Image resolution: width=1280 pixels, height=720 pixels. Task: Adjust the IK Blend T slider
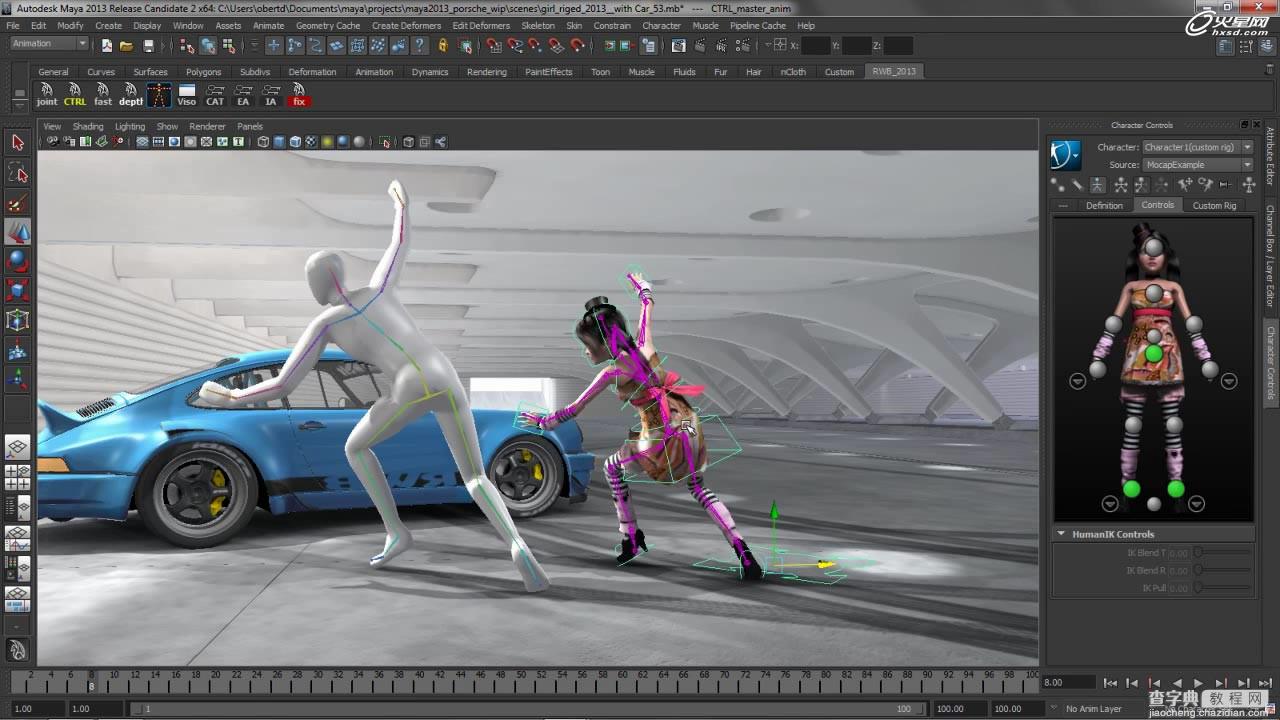[x=1224, y=553]
